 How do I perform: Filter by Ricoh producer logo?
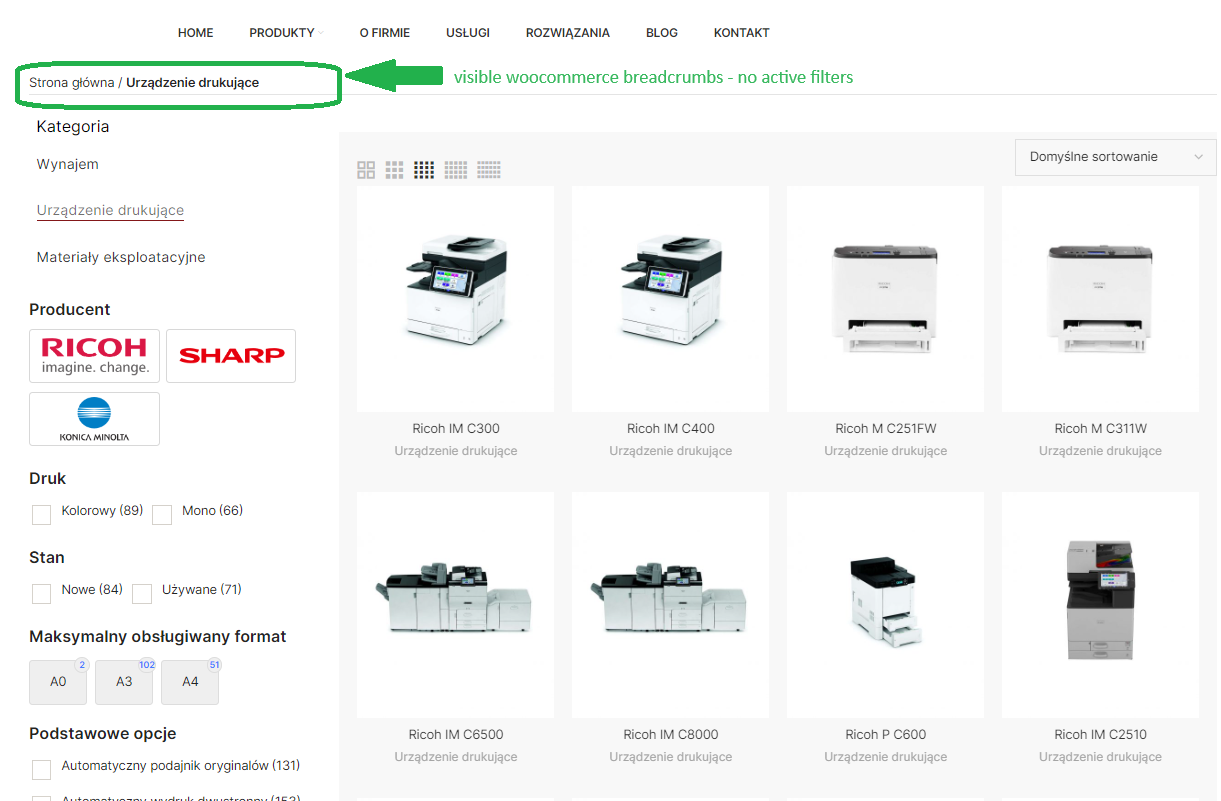tap(95, 355)
